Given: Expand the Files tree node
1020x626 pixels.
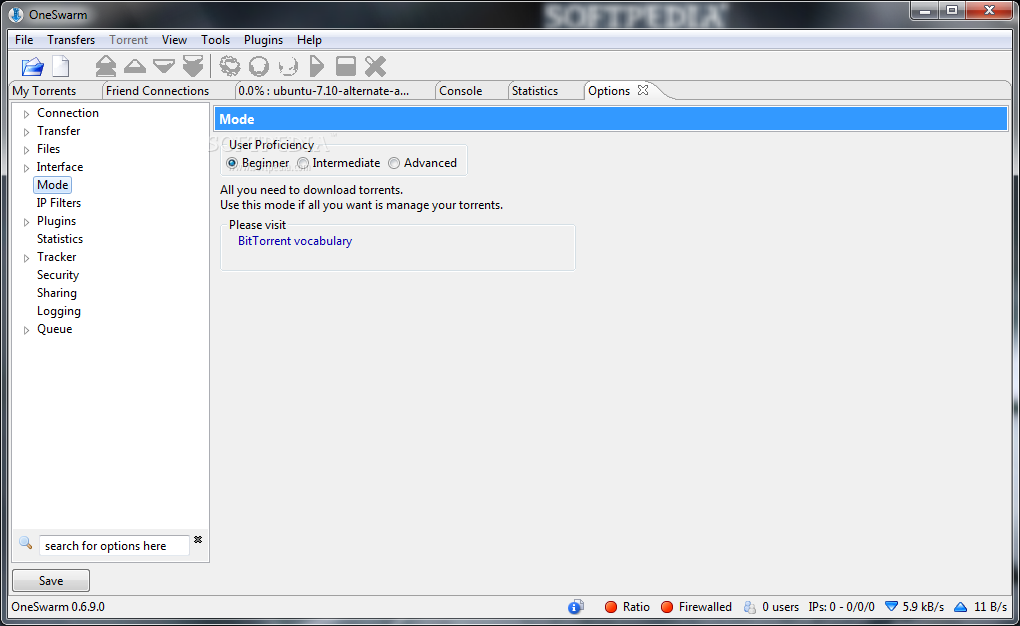Looking at the screenshot, I should tap(27, 150).
